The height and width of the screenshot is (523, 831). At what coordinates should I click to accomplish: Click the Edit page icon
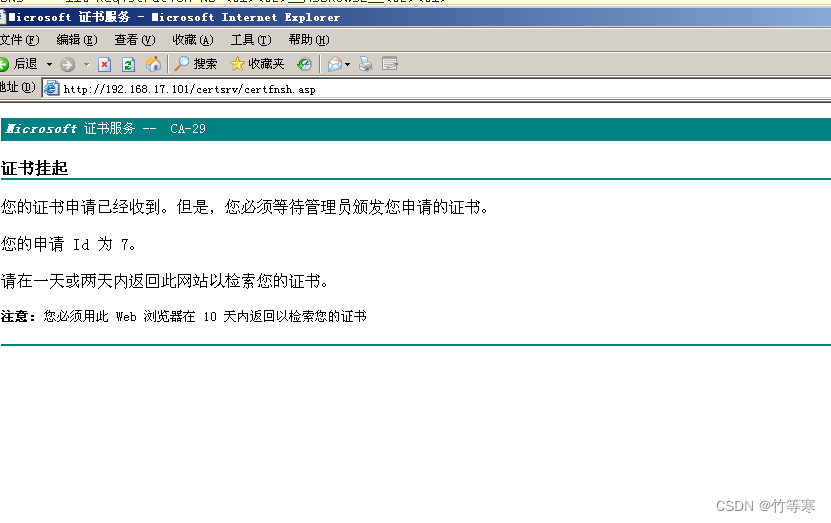pyautogui.click(x=390, y=64)
